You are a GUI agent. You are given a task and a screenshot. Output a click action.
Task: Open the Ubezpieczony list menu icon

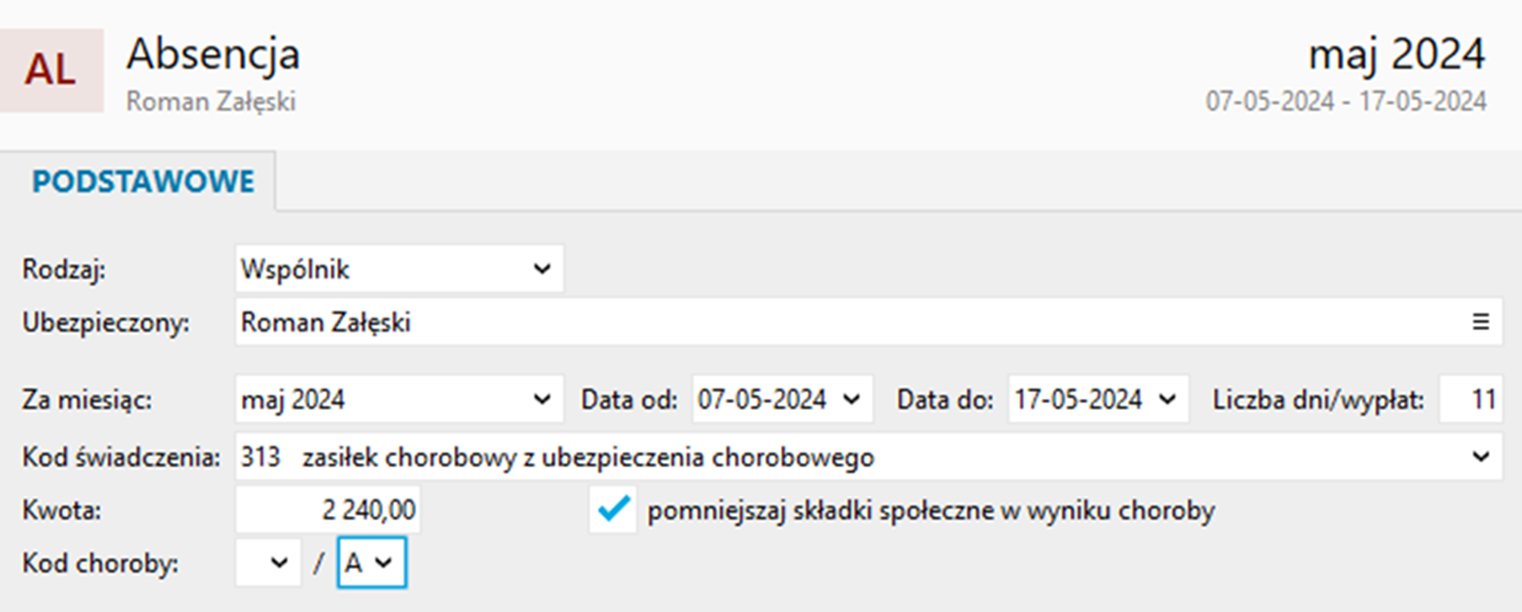click(1480, 322)
